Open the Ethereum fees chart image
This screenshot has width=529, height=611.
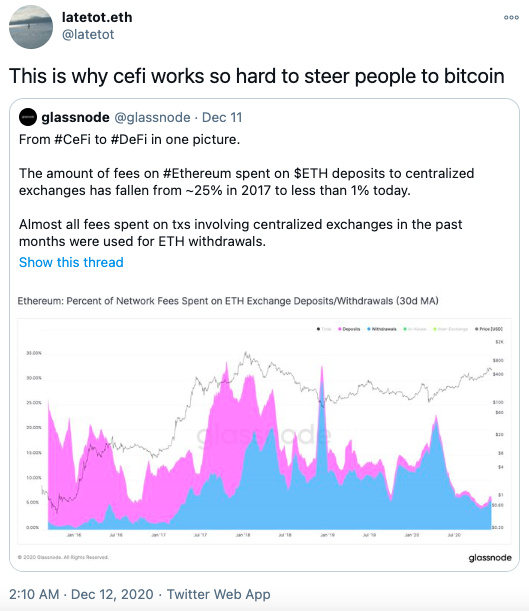(x=264, y=427)
